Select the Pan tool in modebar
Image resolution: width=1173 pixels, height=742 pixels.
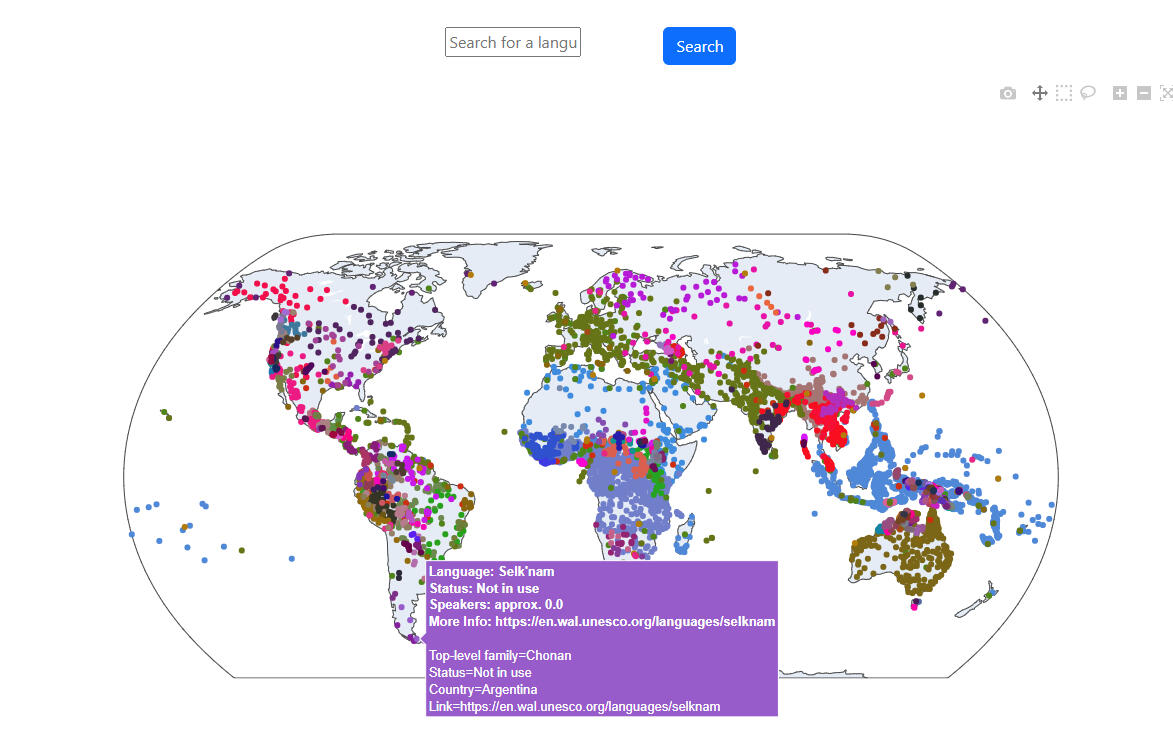coord(1039,93)
